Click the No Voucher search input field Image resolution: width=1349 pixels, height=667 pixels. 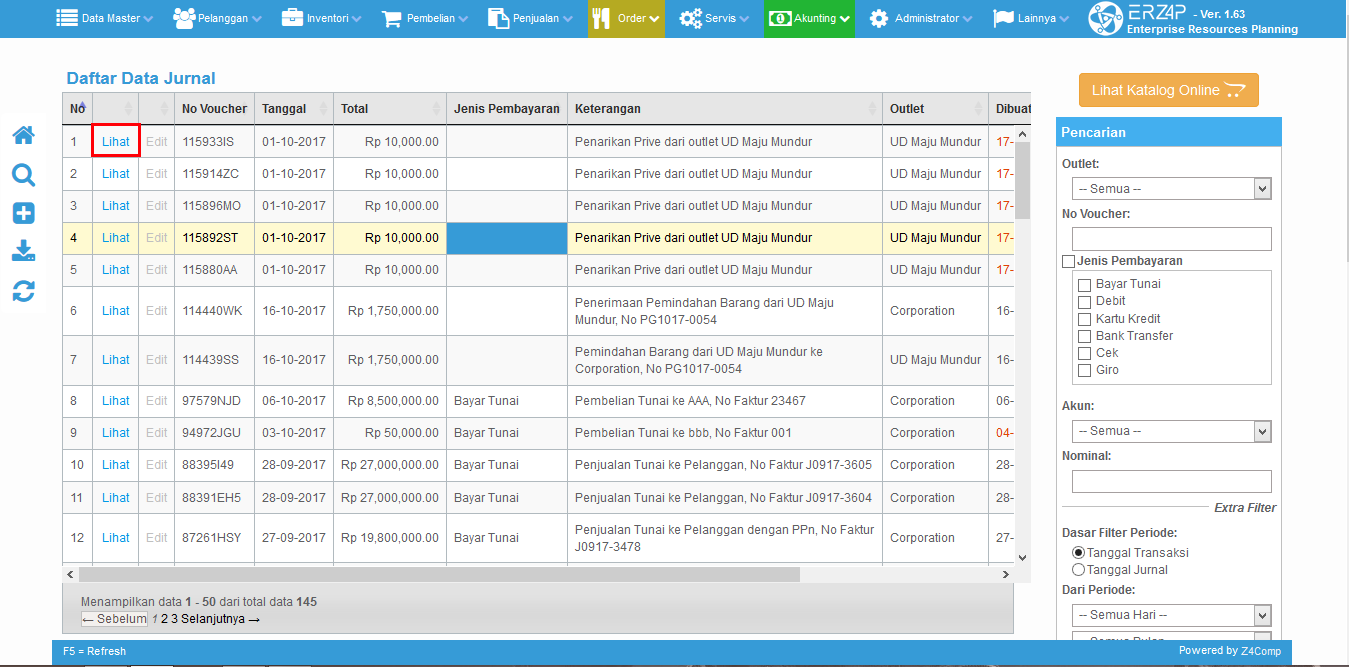[1171, 239]
